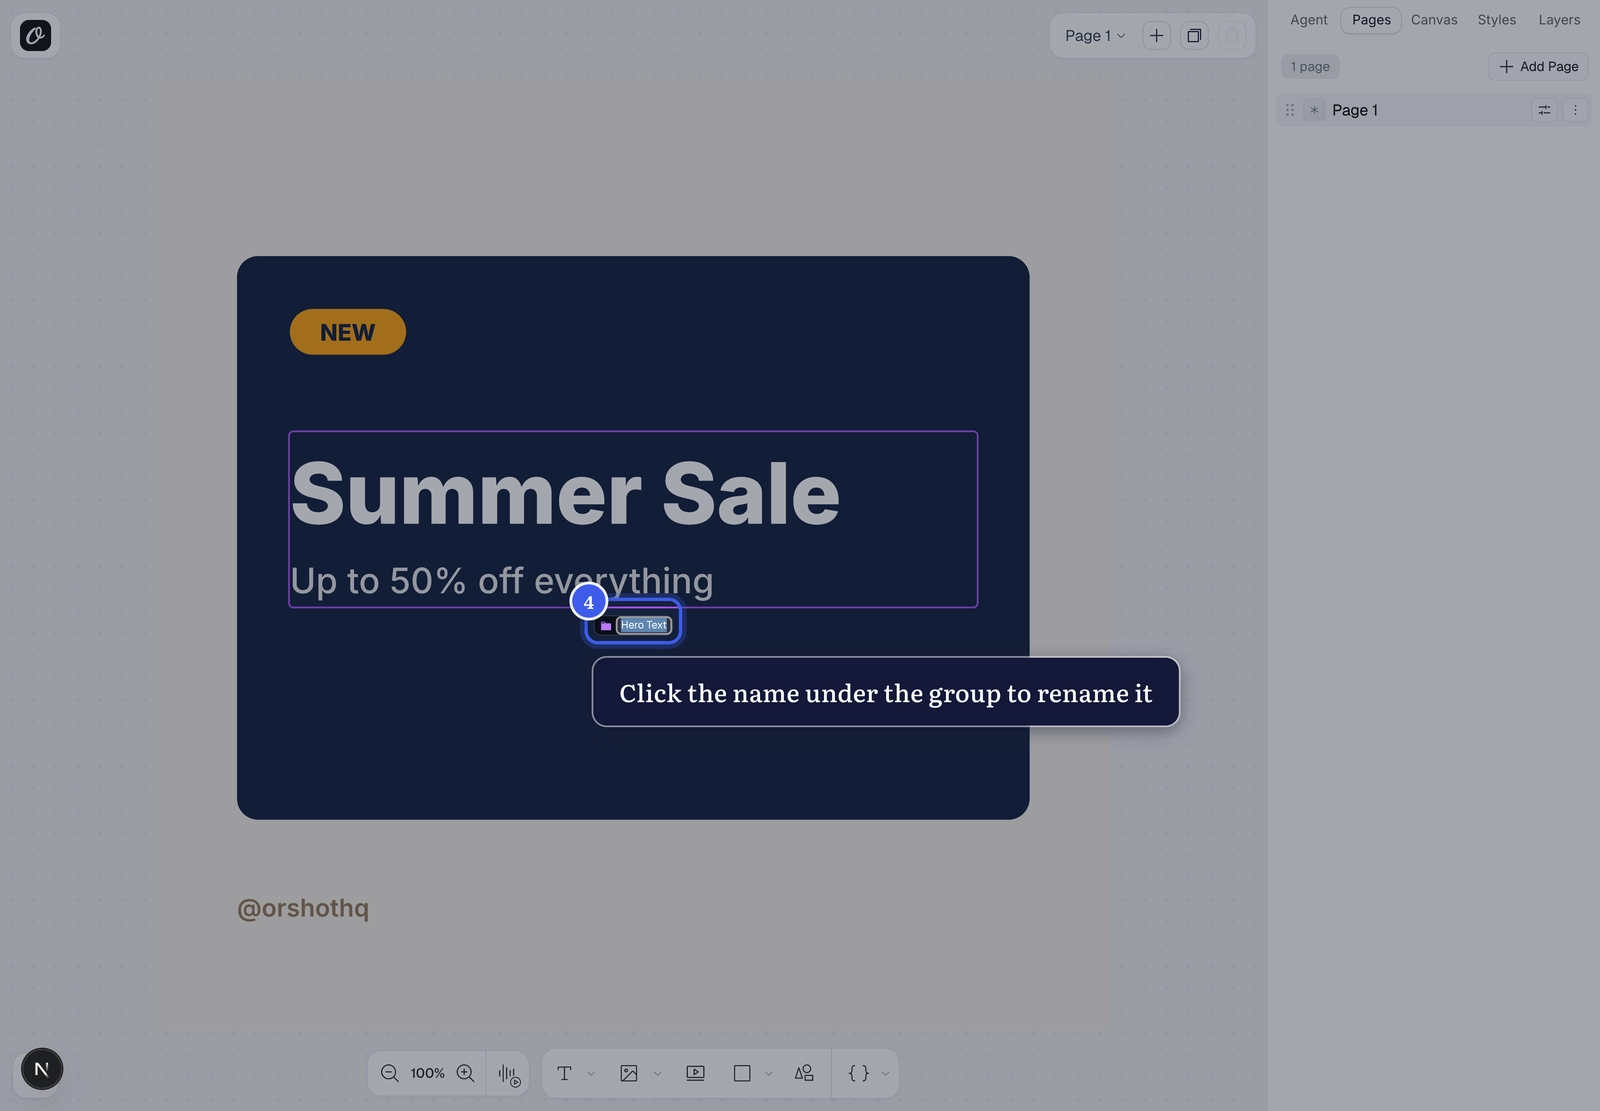Expand the Text tool options chevron

click(591, 1074)
